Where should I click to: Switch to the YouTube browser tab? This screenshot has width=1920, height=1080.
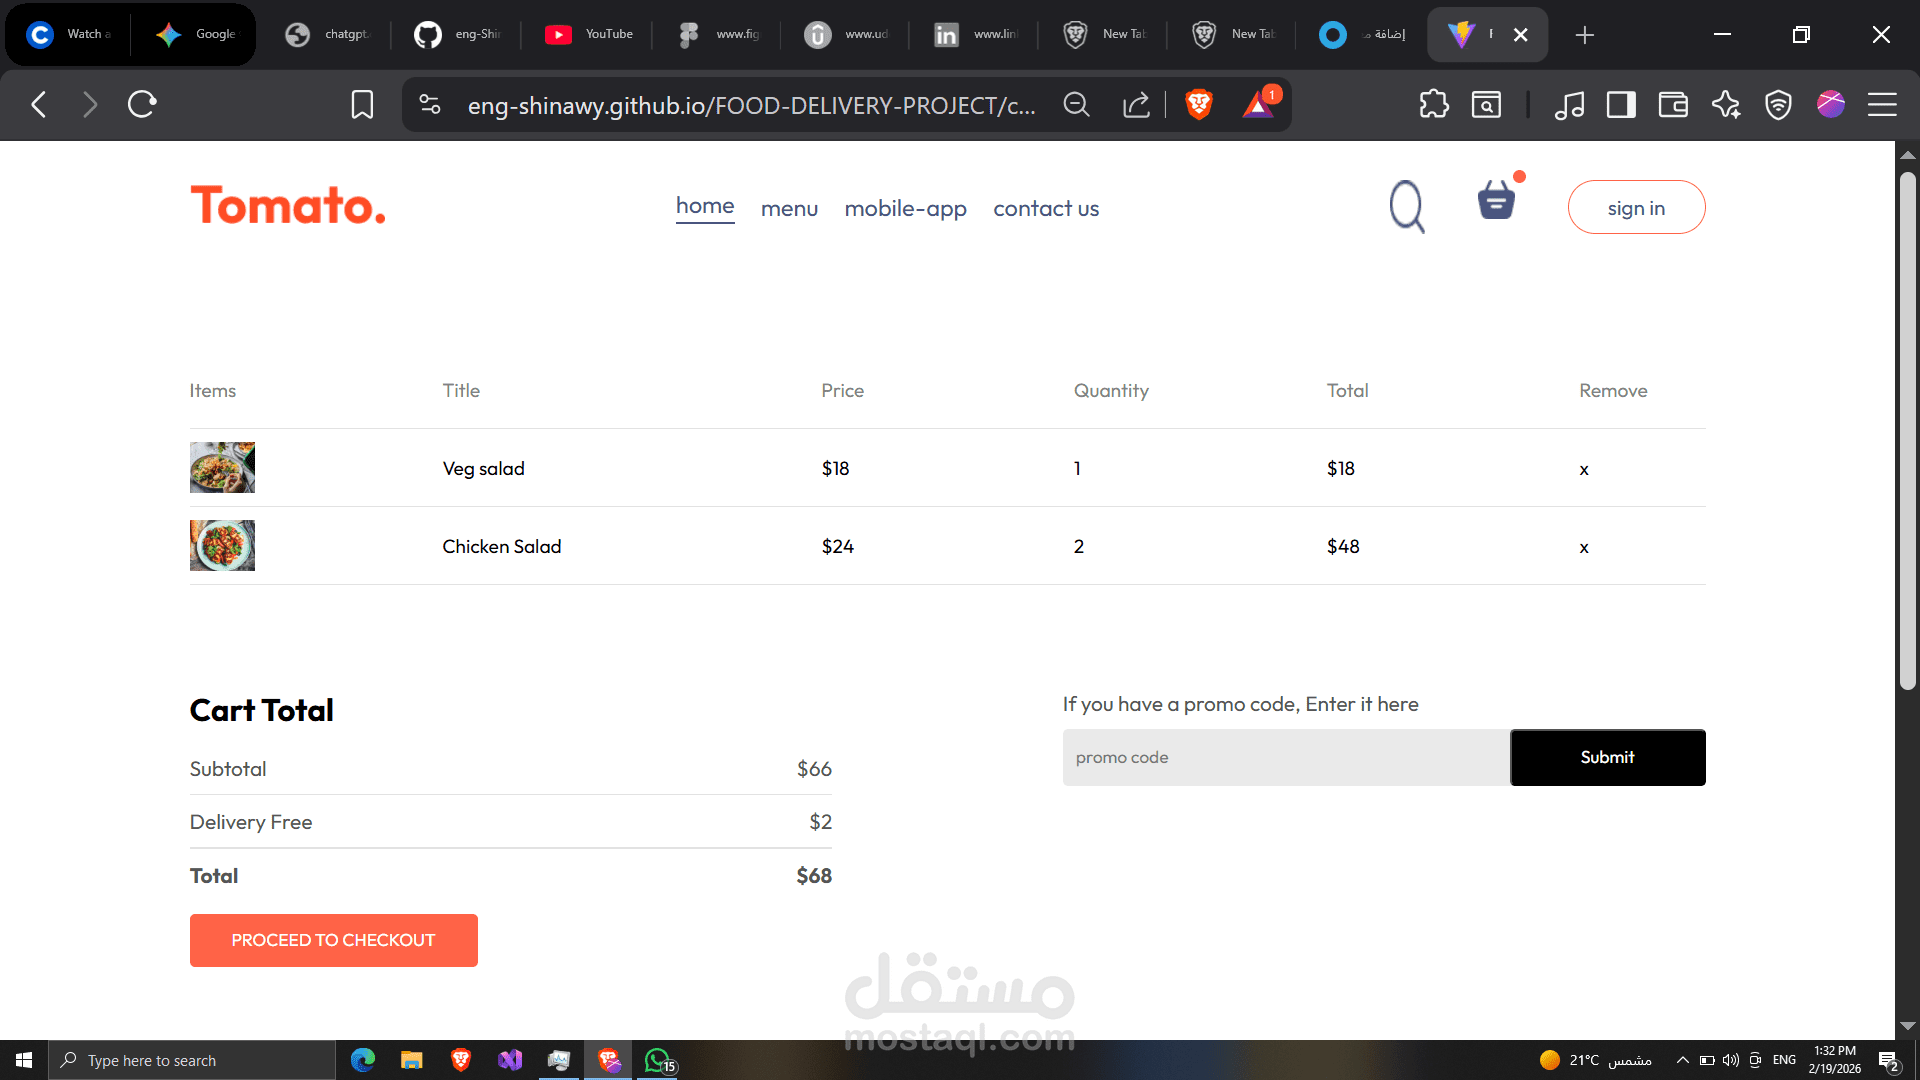tap(590, 34)
